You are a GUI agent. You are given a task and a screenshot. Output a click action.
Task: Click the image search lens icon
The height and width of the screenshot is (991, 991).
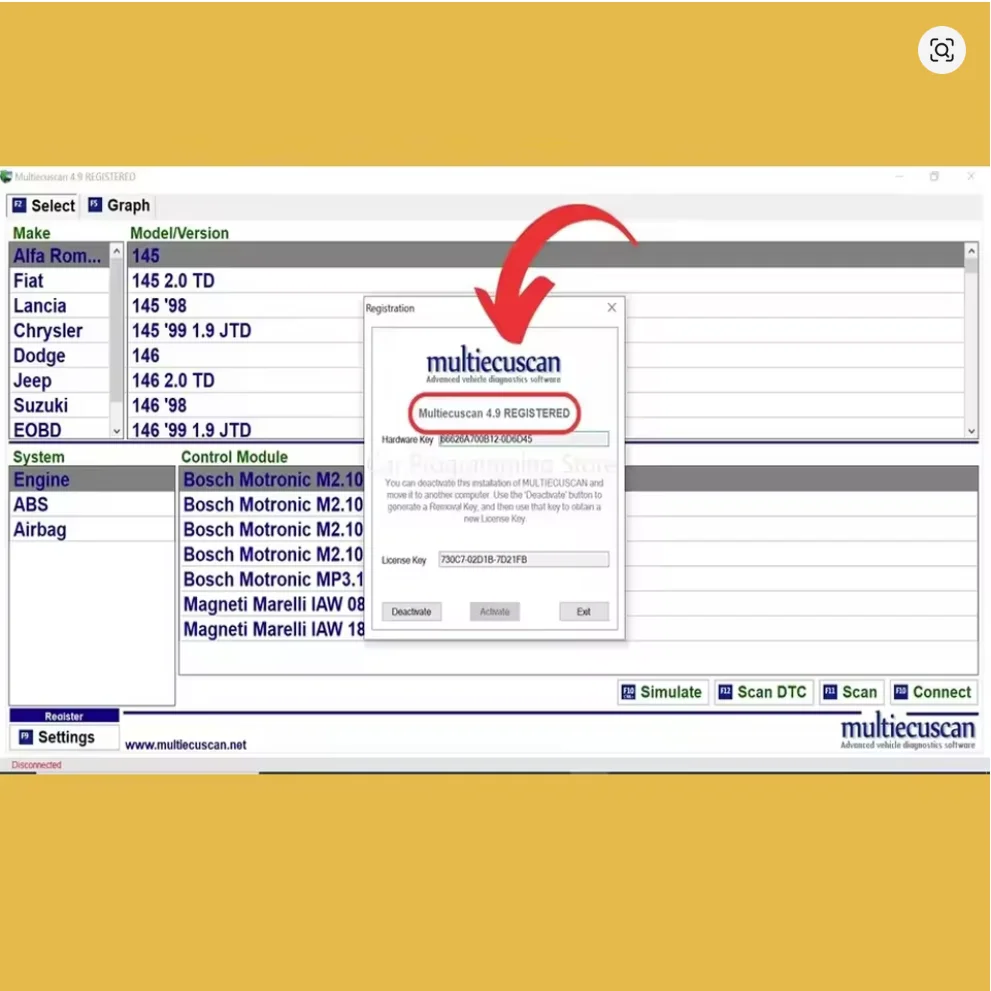click(941, 50)
